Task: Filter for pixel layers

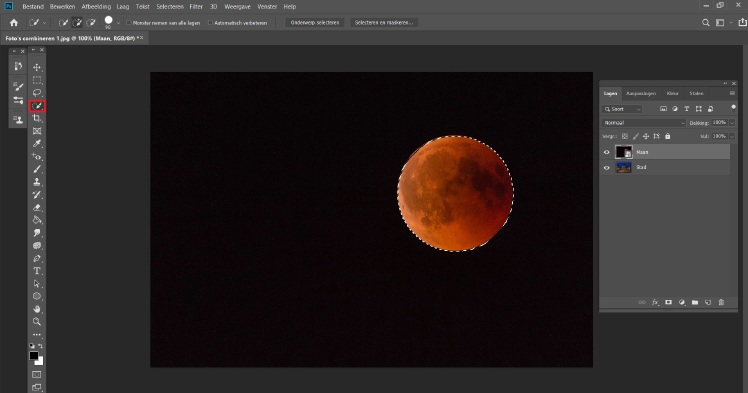Action: 663,109
